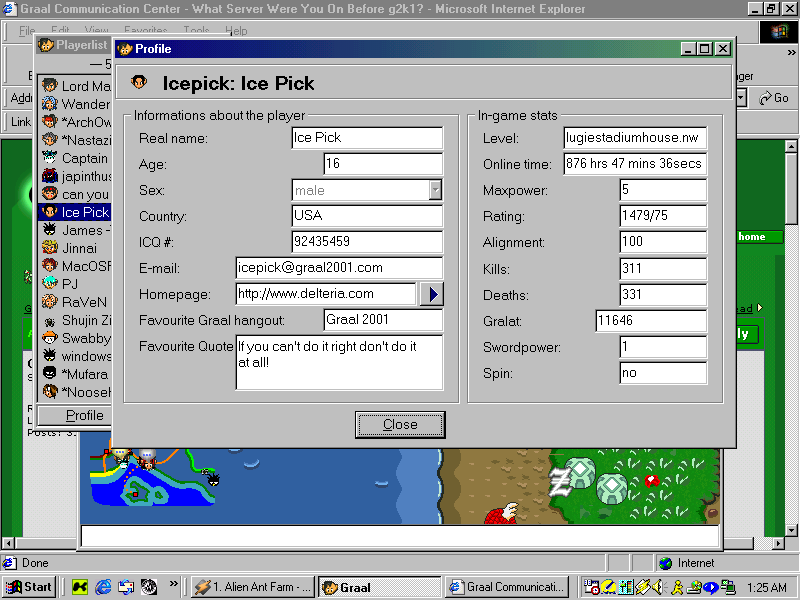Click the volume speaker tray icon
This screenshot has height=600, width=800.
659,587
